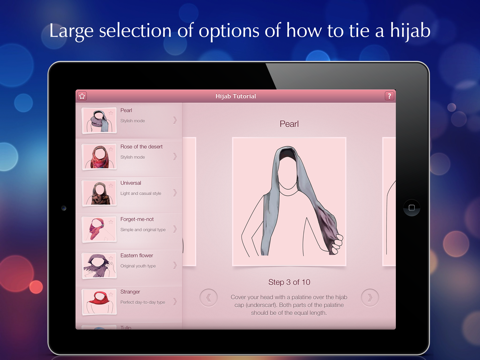Click 'Eastern flower' list item title

[137, 256]
